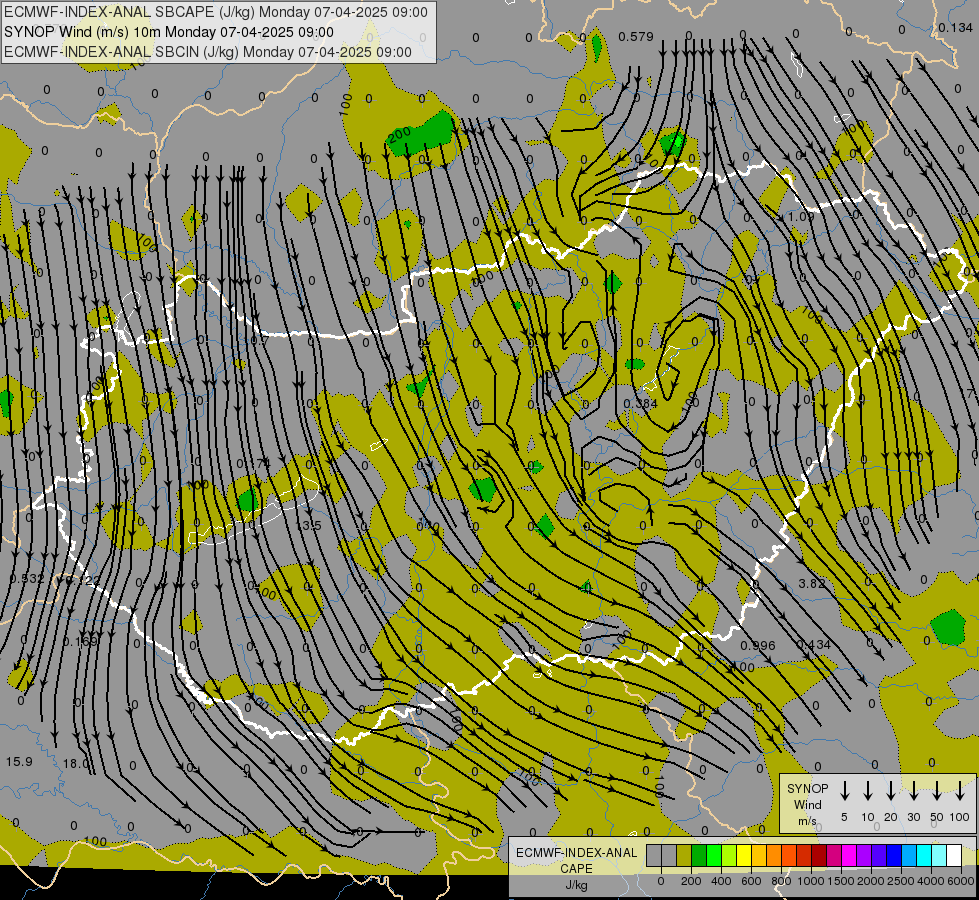Click the 0.532 value on the map
This screenshot has width=979, height=900.
point(26,578)
